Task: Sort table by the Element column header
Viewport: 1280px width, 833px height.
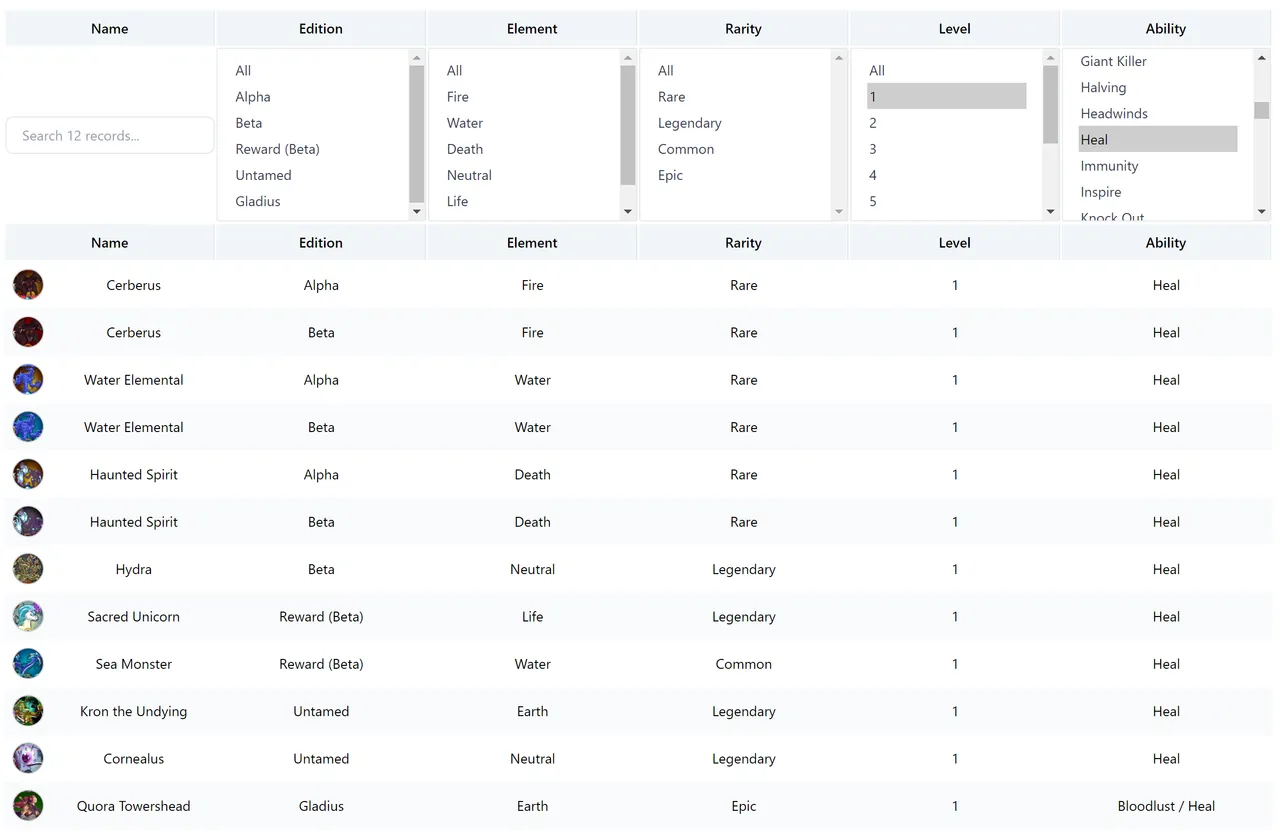Action: (x=532, y=243)
